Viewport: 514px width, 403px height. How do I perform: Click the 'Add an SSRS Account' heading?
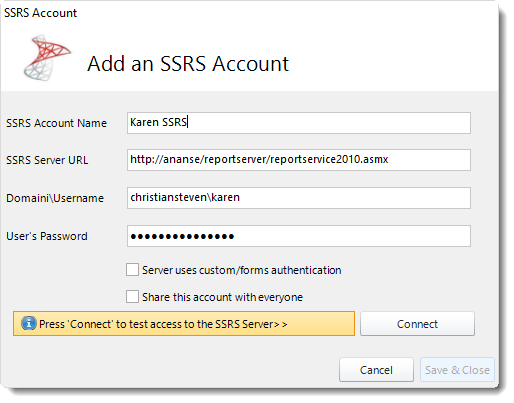click(x=188, y=63)
